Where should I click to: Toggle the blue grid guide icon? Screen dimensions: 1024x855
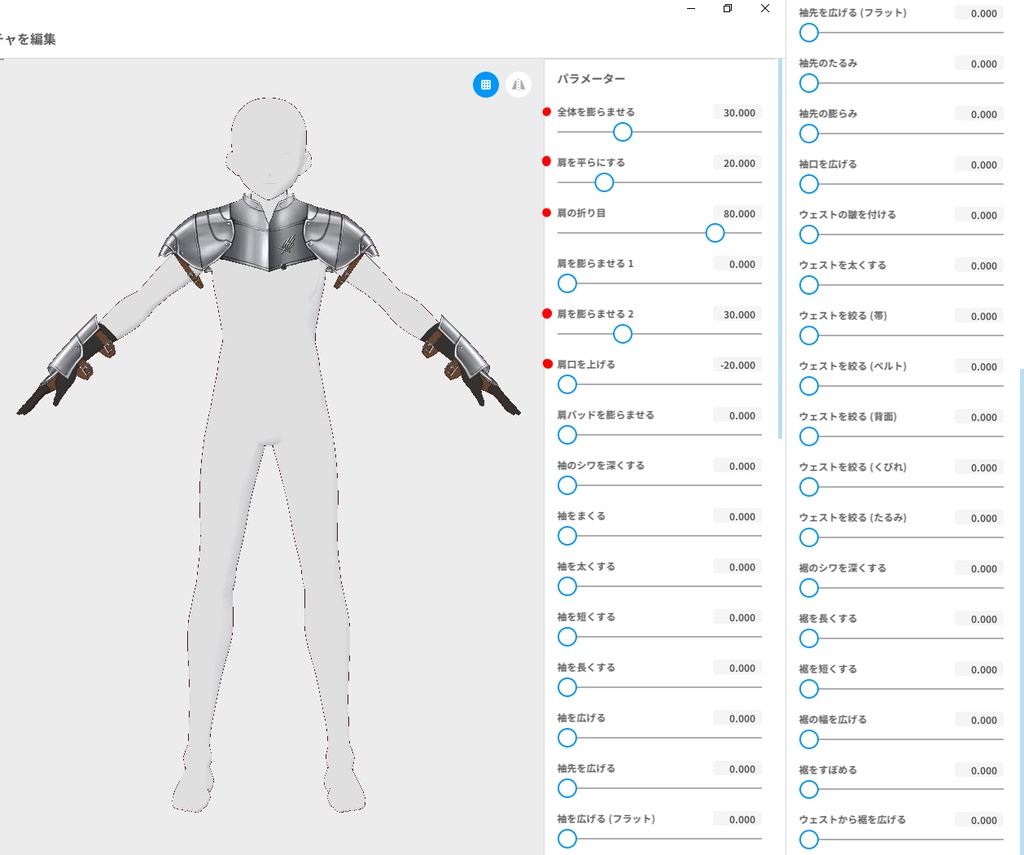485,85
